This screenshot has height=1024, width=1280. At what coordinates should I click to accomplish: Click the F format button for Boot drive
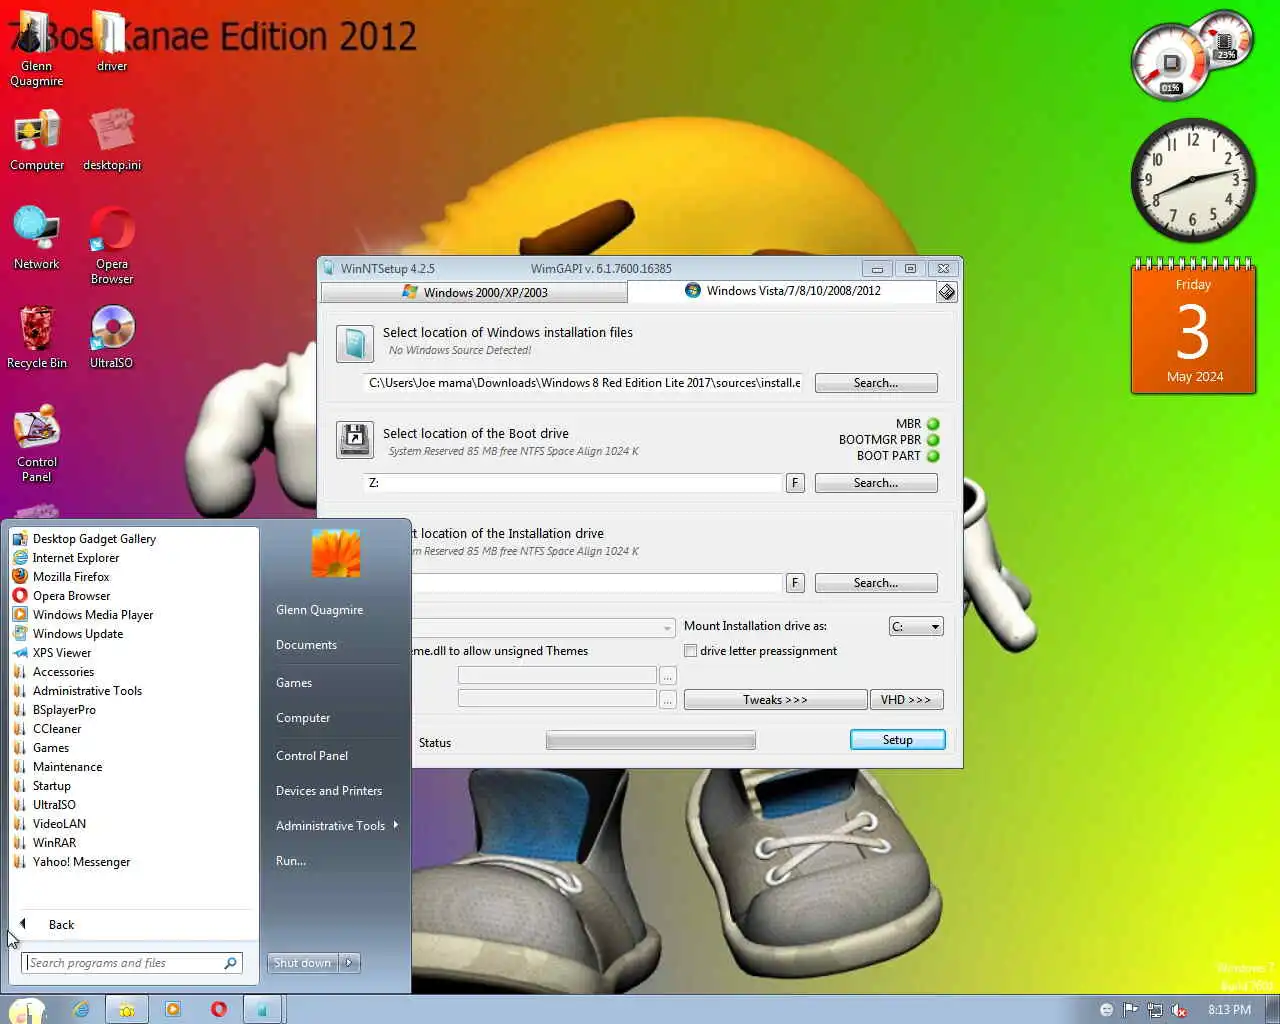coord(795,483)
